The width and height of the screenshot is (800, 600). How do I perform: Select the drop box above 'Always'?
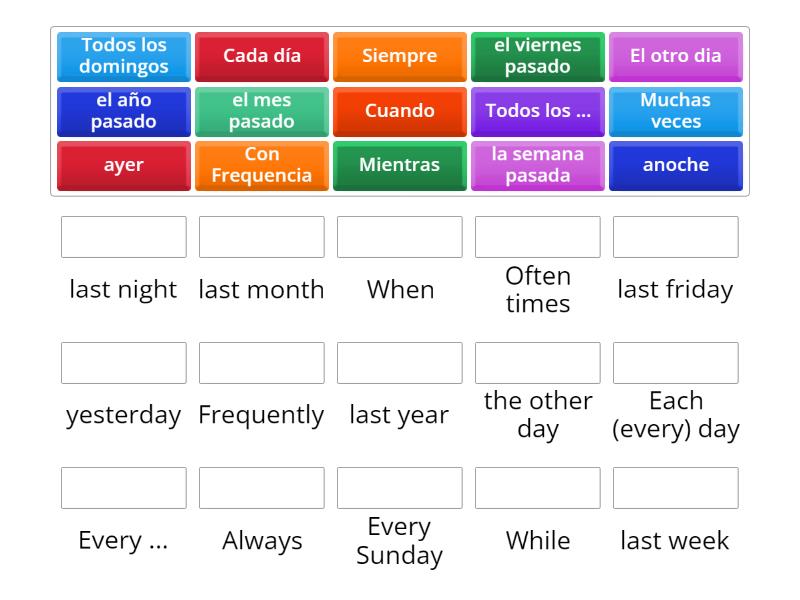(x=262, y=488)
